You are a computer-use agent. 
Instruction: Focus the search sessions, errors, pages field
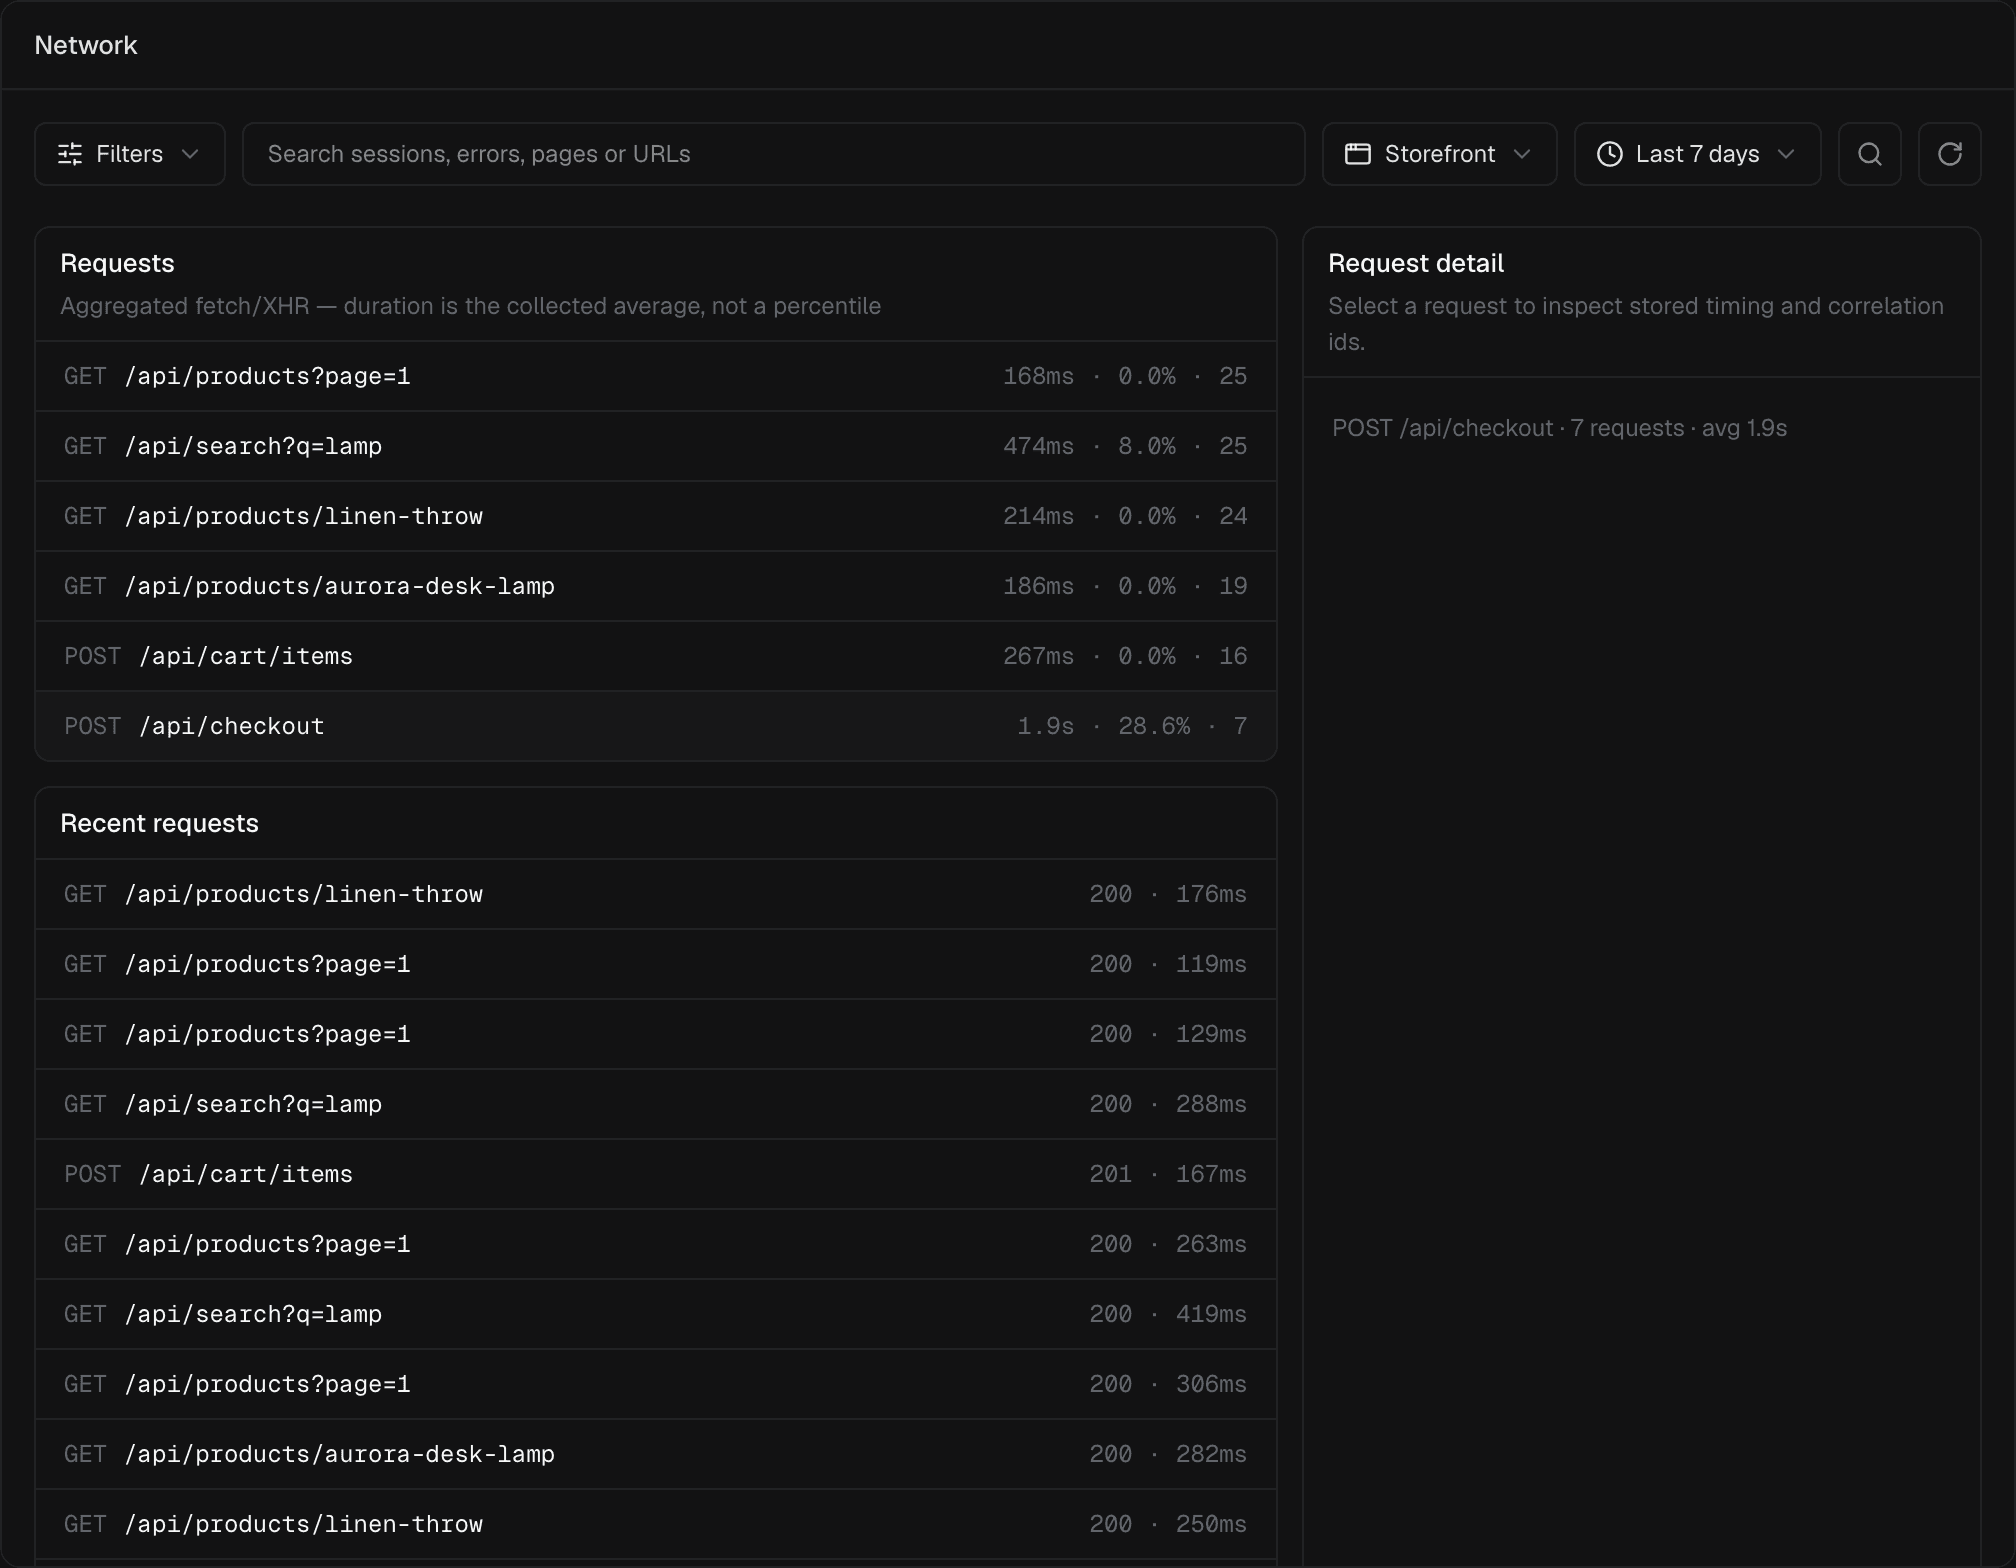point(773,154)
